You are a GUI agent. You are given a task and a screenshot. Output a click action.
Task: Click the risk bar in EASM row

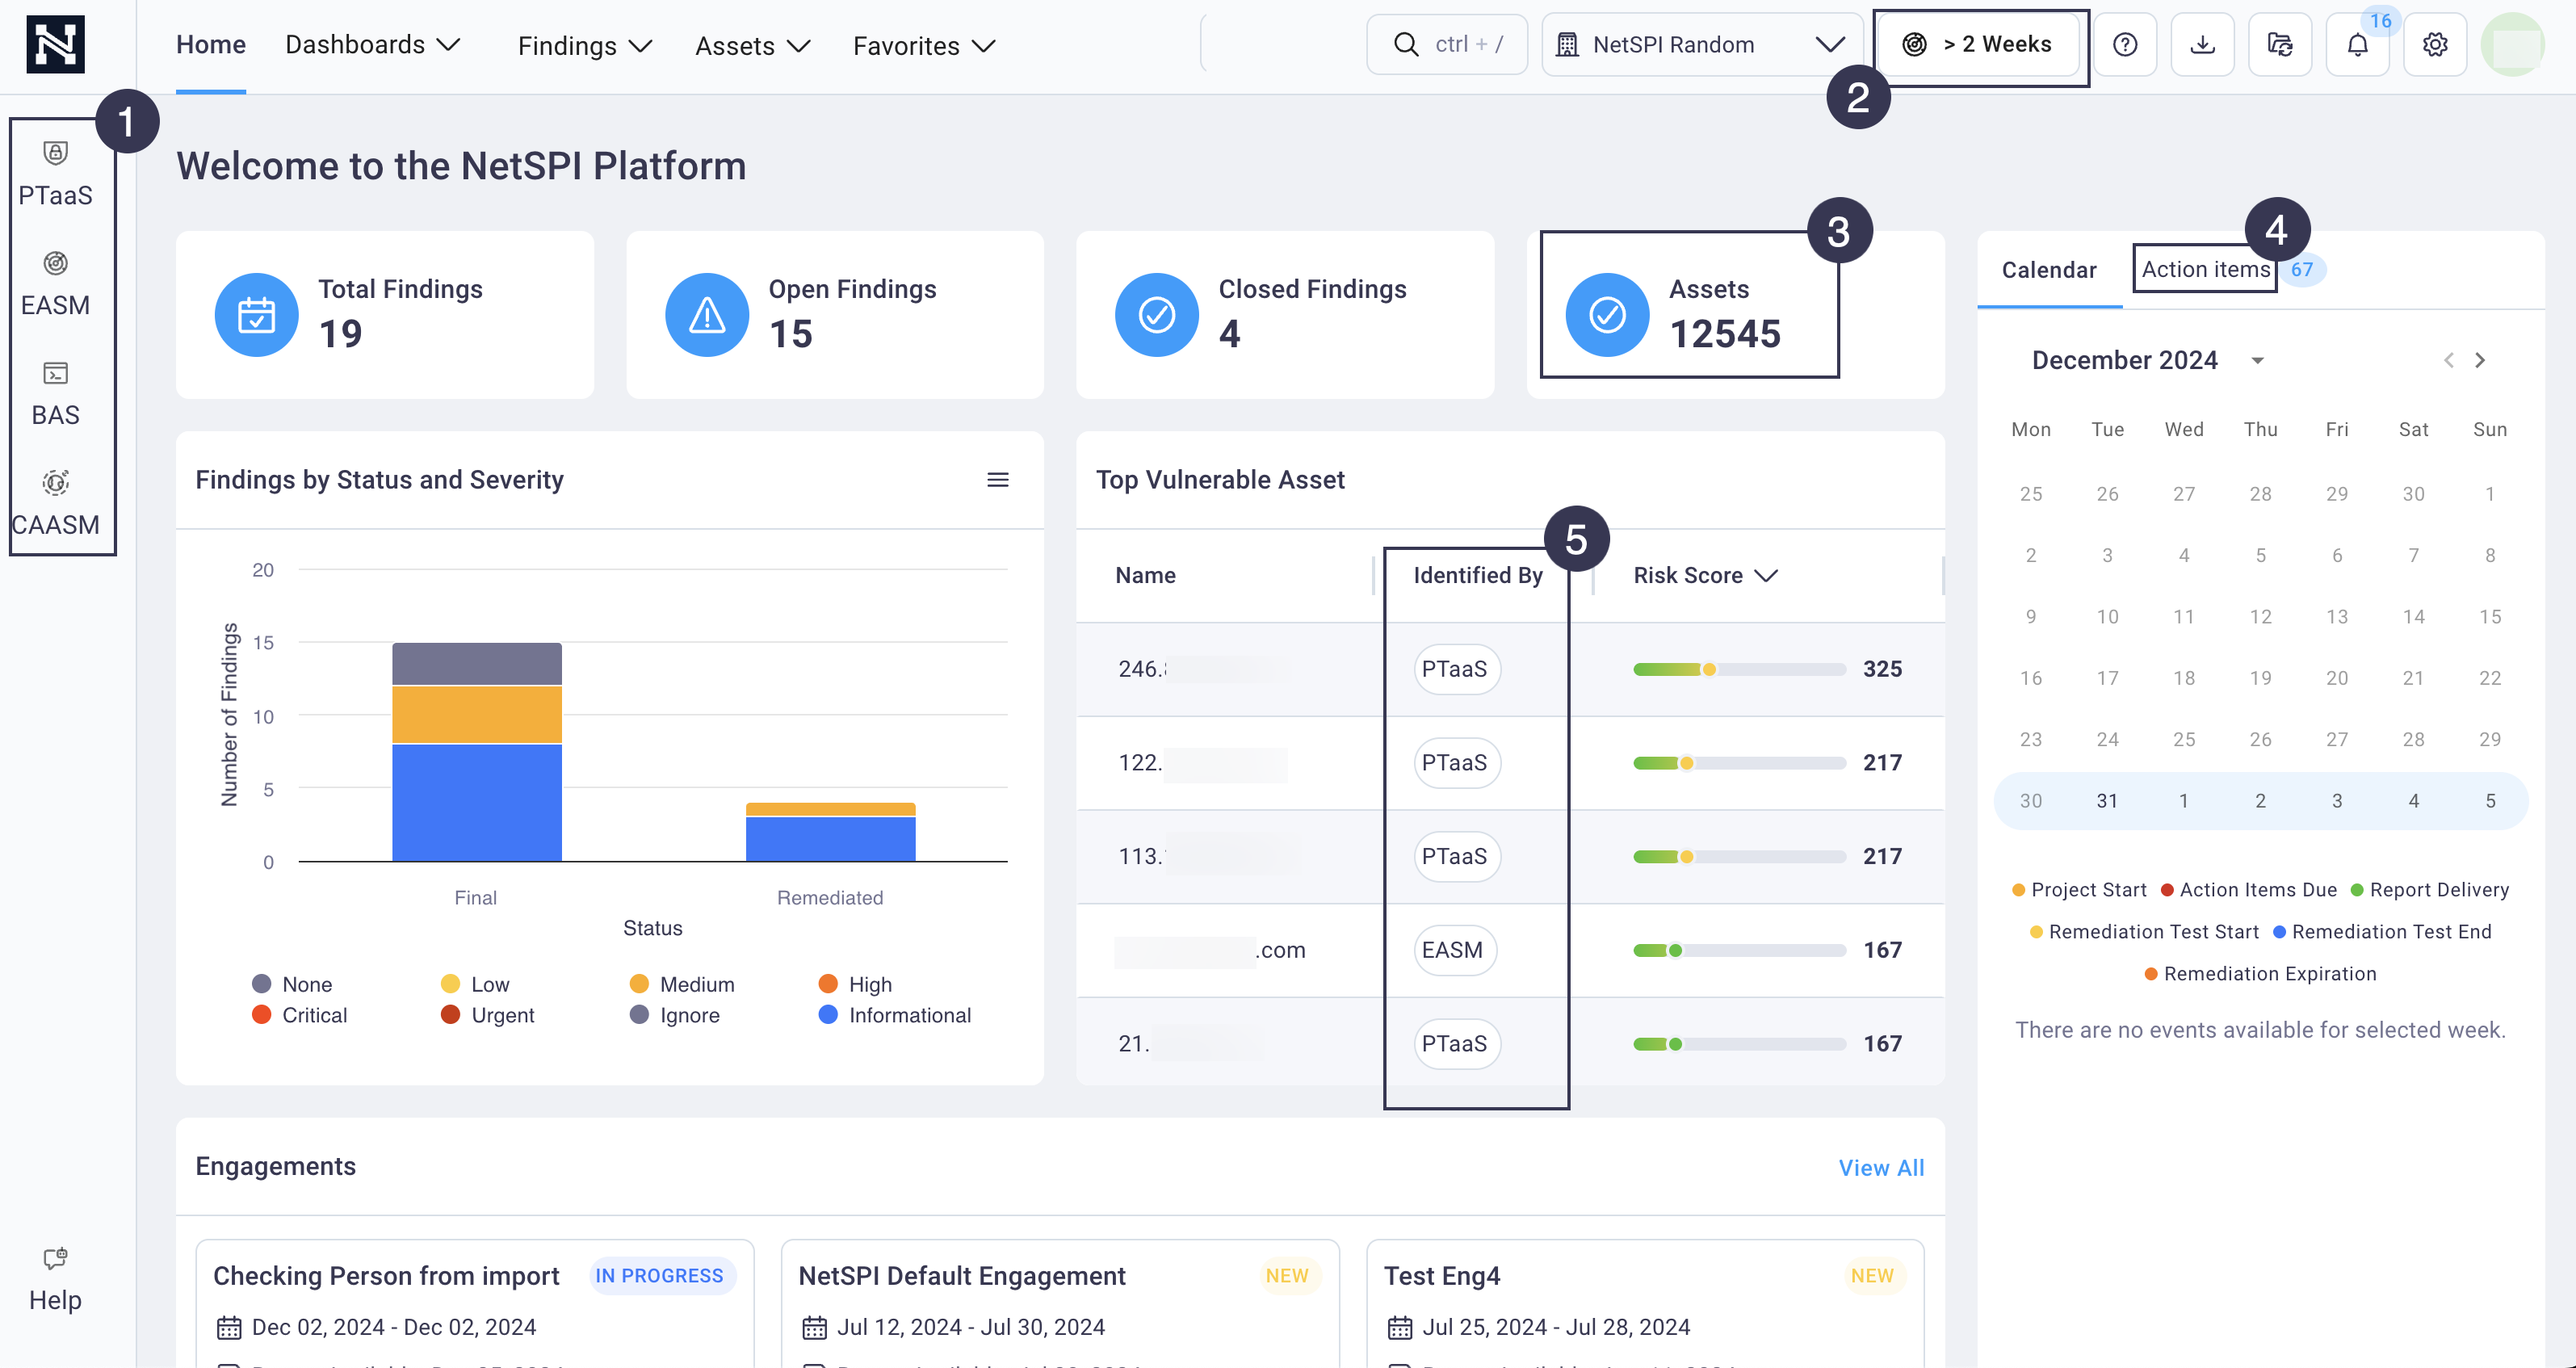(1739, 950)
